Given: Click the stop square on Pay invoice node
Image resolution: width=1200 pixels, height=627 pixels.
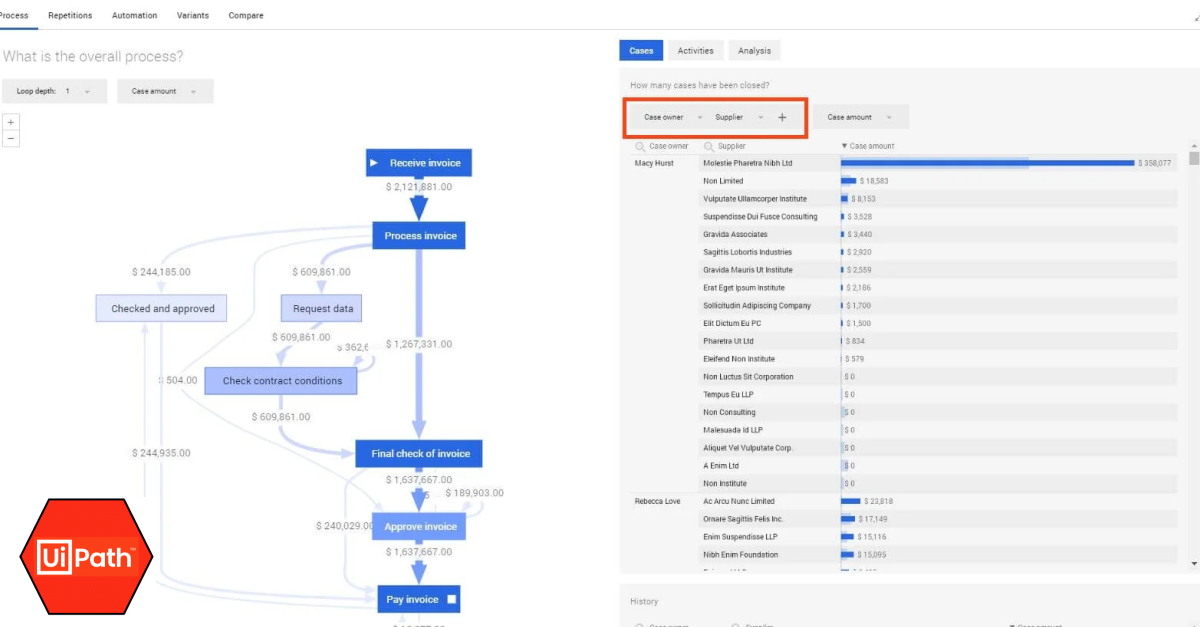Looking at the screenshot, I should point(451,600).
